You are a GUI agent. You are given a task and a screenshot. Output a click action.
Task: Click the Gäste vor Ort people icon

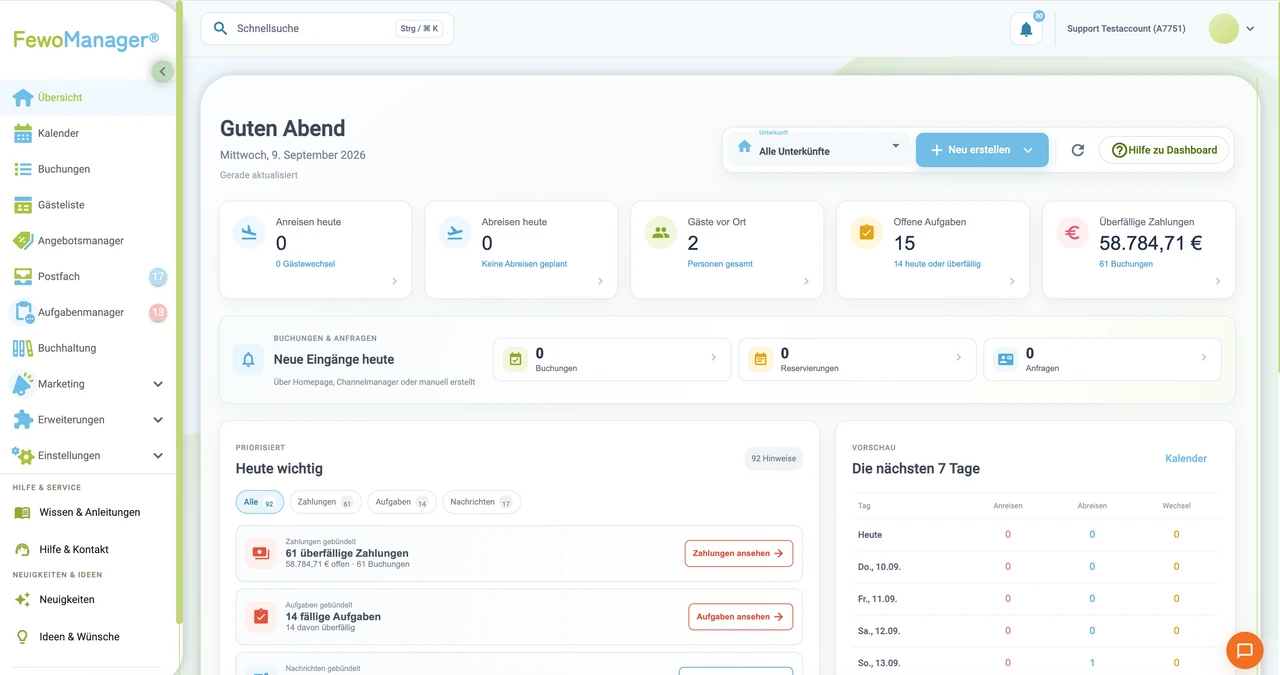coord(661,233)
